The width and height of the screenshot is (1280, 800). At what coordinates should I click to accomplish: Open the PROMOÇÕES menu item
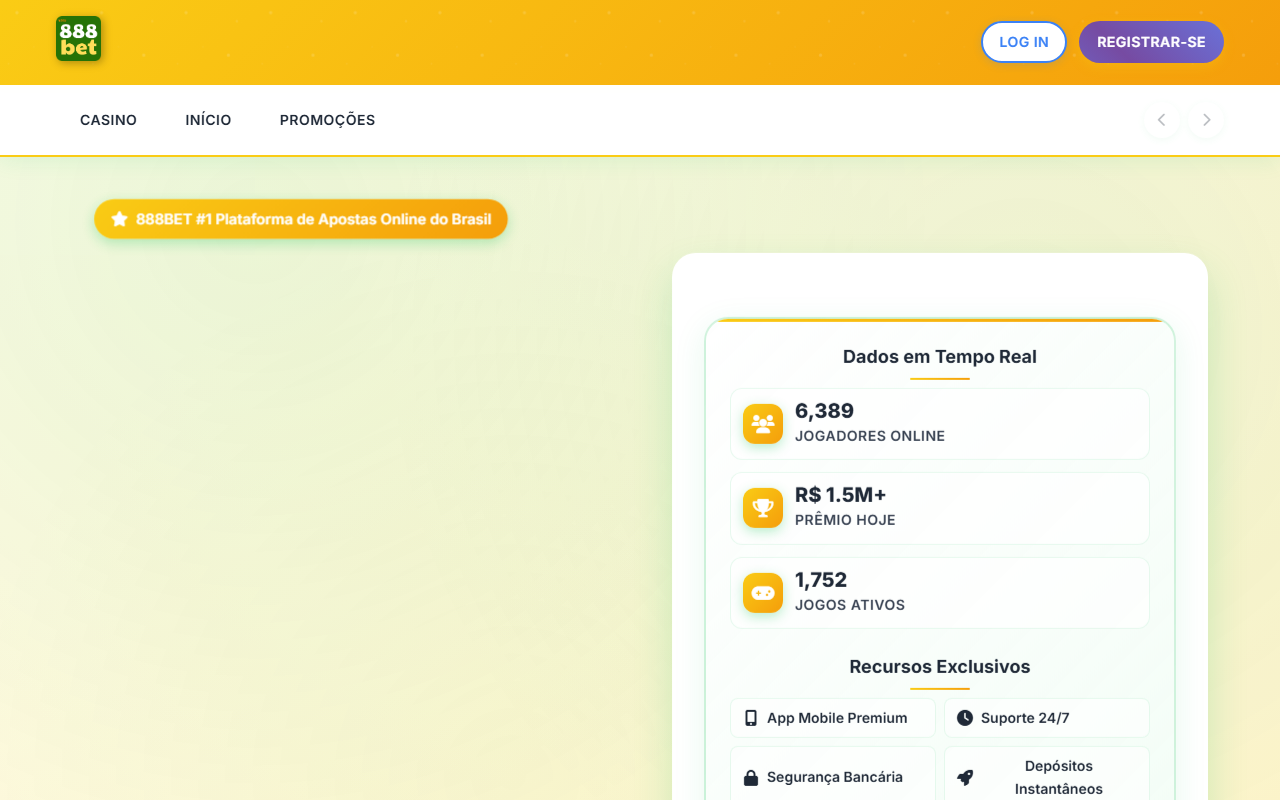(327, 120)
